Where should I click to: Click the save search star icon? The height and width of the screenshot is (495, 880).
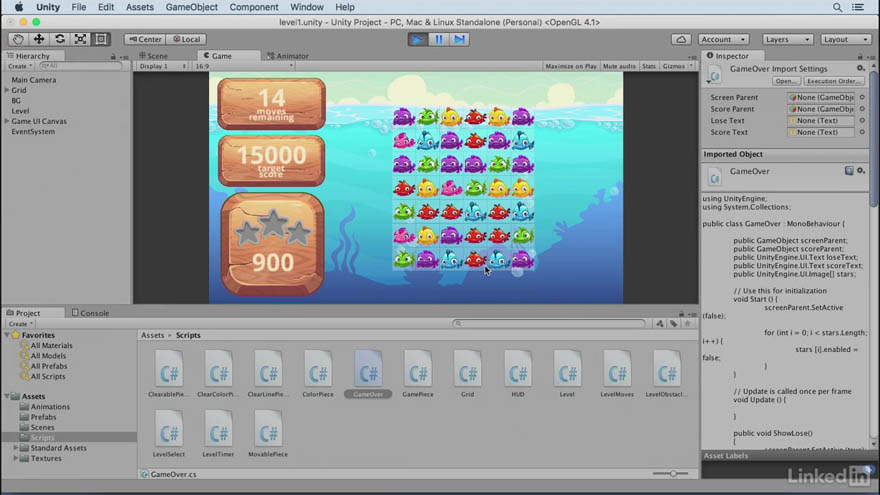click(688, 323)
